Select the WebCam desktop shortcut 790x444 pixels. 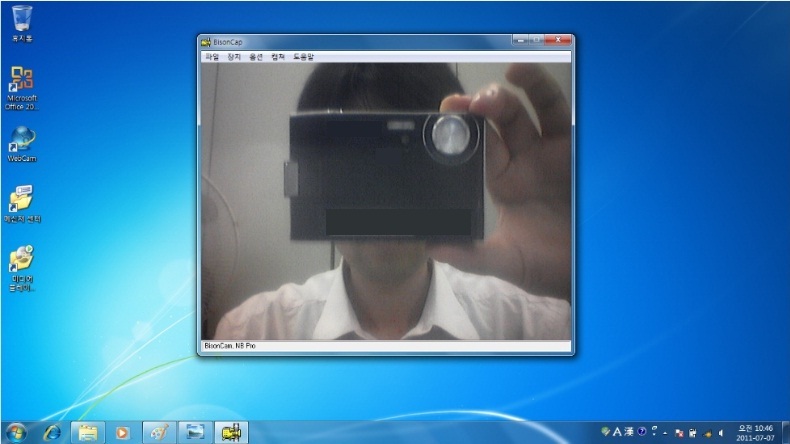pyautogui.click(x=22, y=144)
